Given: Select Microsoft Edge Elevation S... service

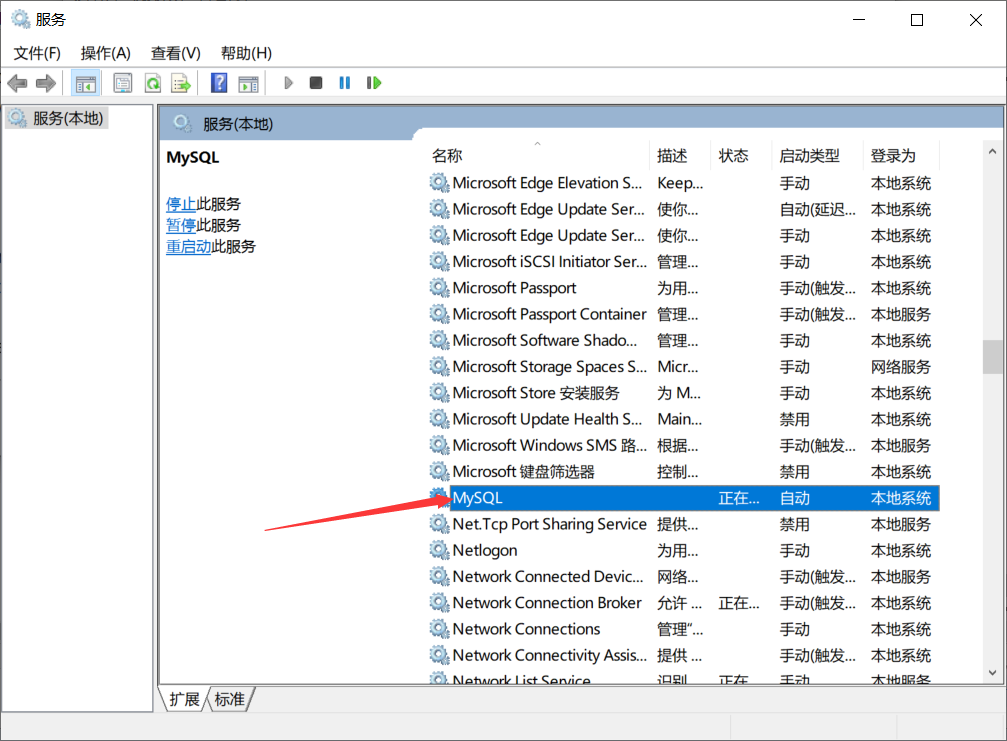Looking at the screenshot, I should click(x=547, y=183).
